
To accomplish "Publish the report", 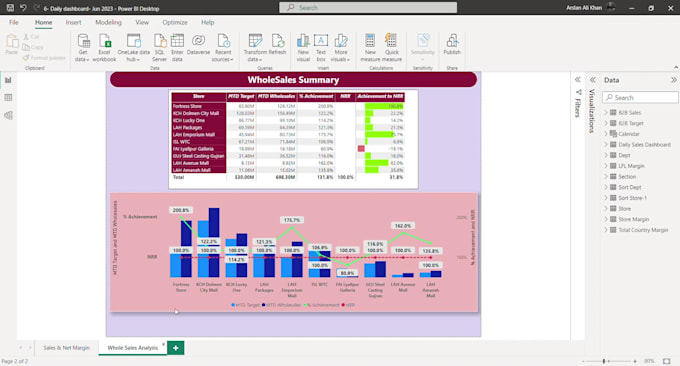I will [x=452, y=45].
